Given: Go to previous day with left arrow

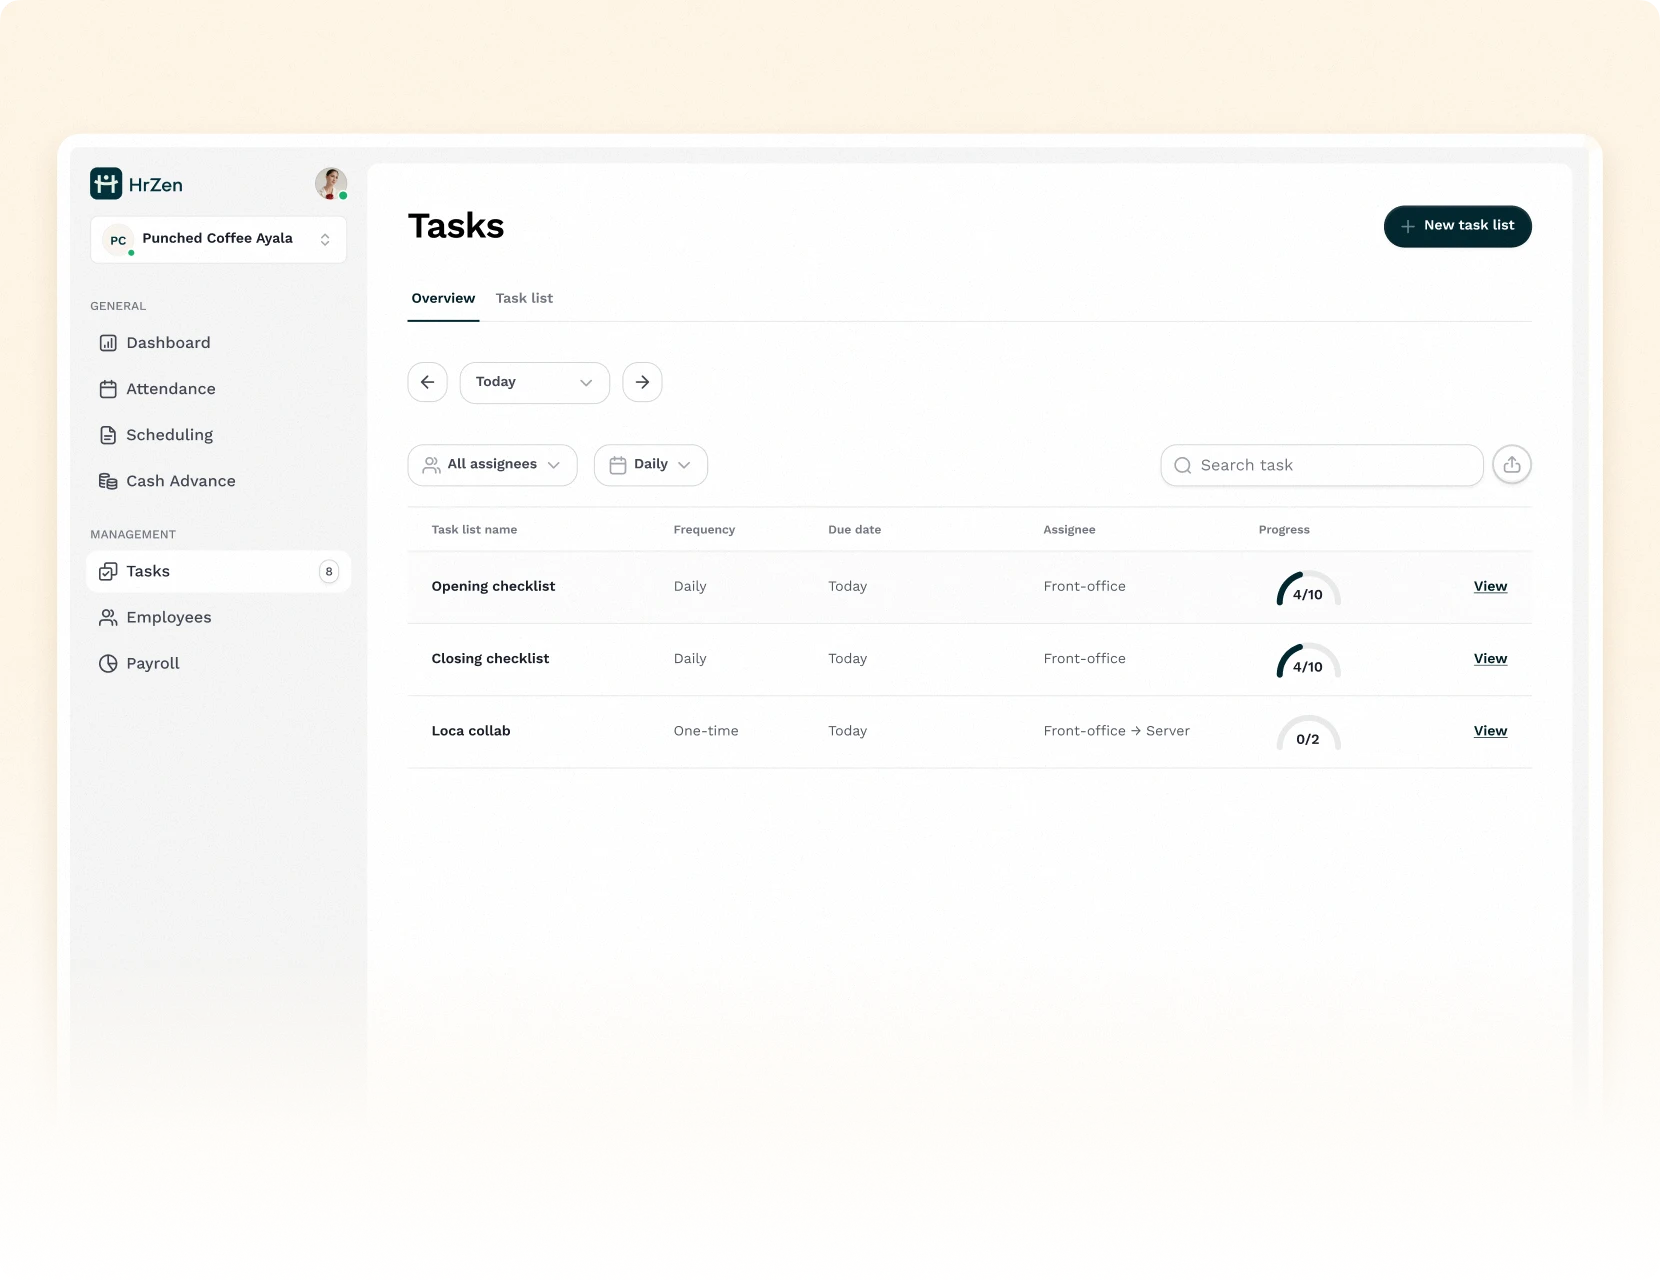Looking at the screenshot, I should [427, 382].
